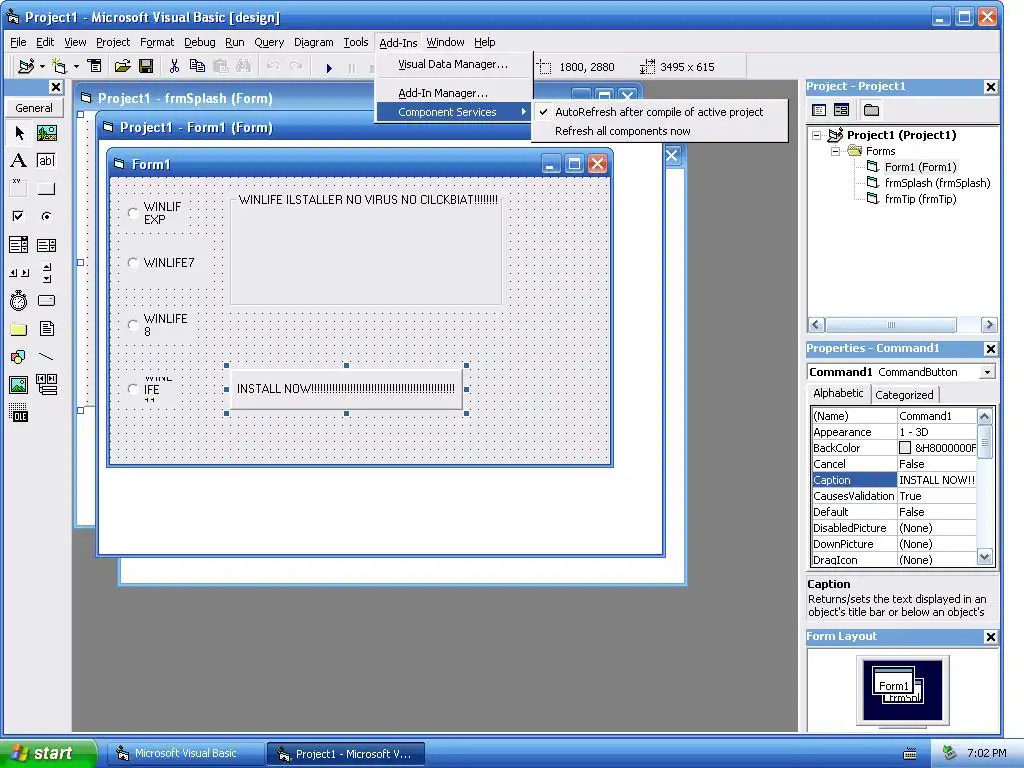Choose Visual Data Manager from Add-Ins menu
This screenshot has width=1024, height=768.
click(454, 65)
